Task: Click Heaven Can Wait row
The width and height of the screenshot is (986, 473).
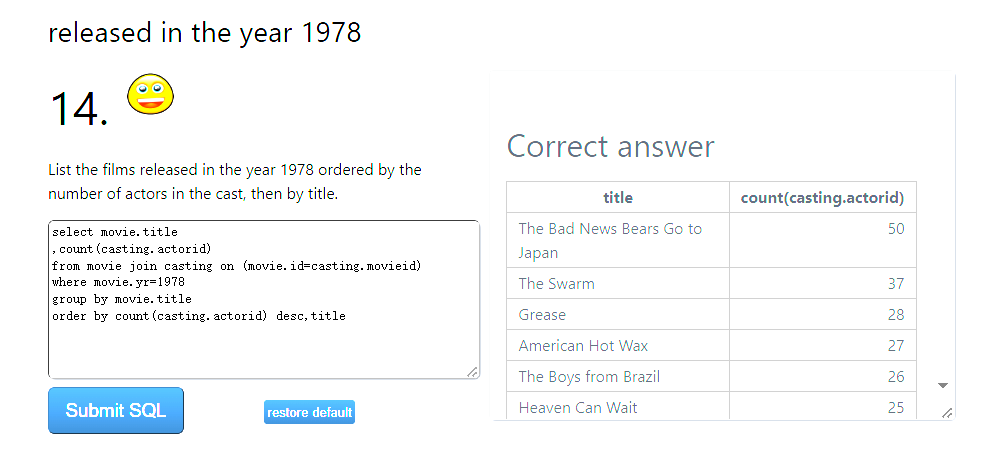Action: [x=711, y=407]
